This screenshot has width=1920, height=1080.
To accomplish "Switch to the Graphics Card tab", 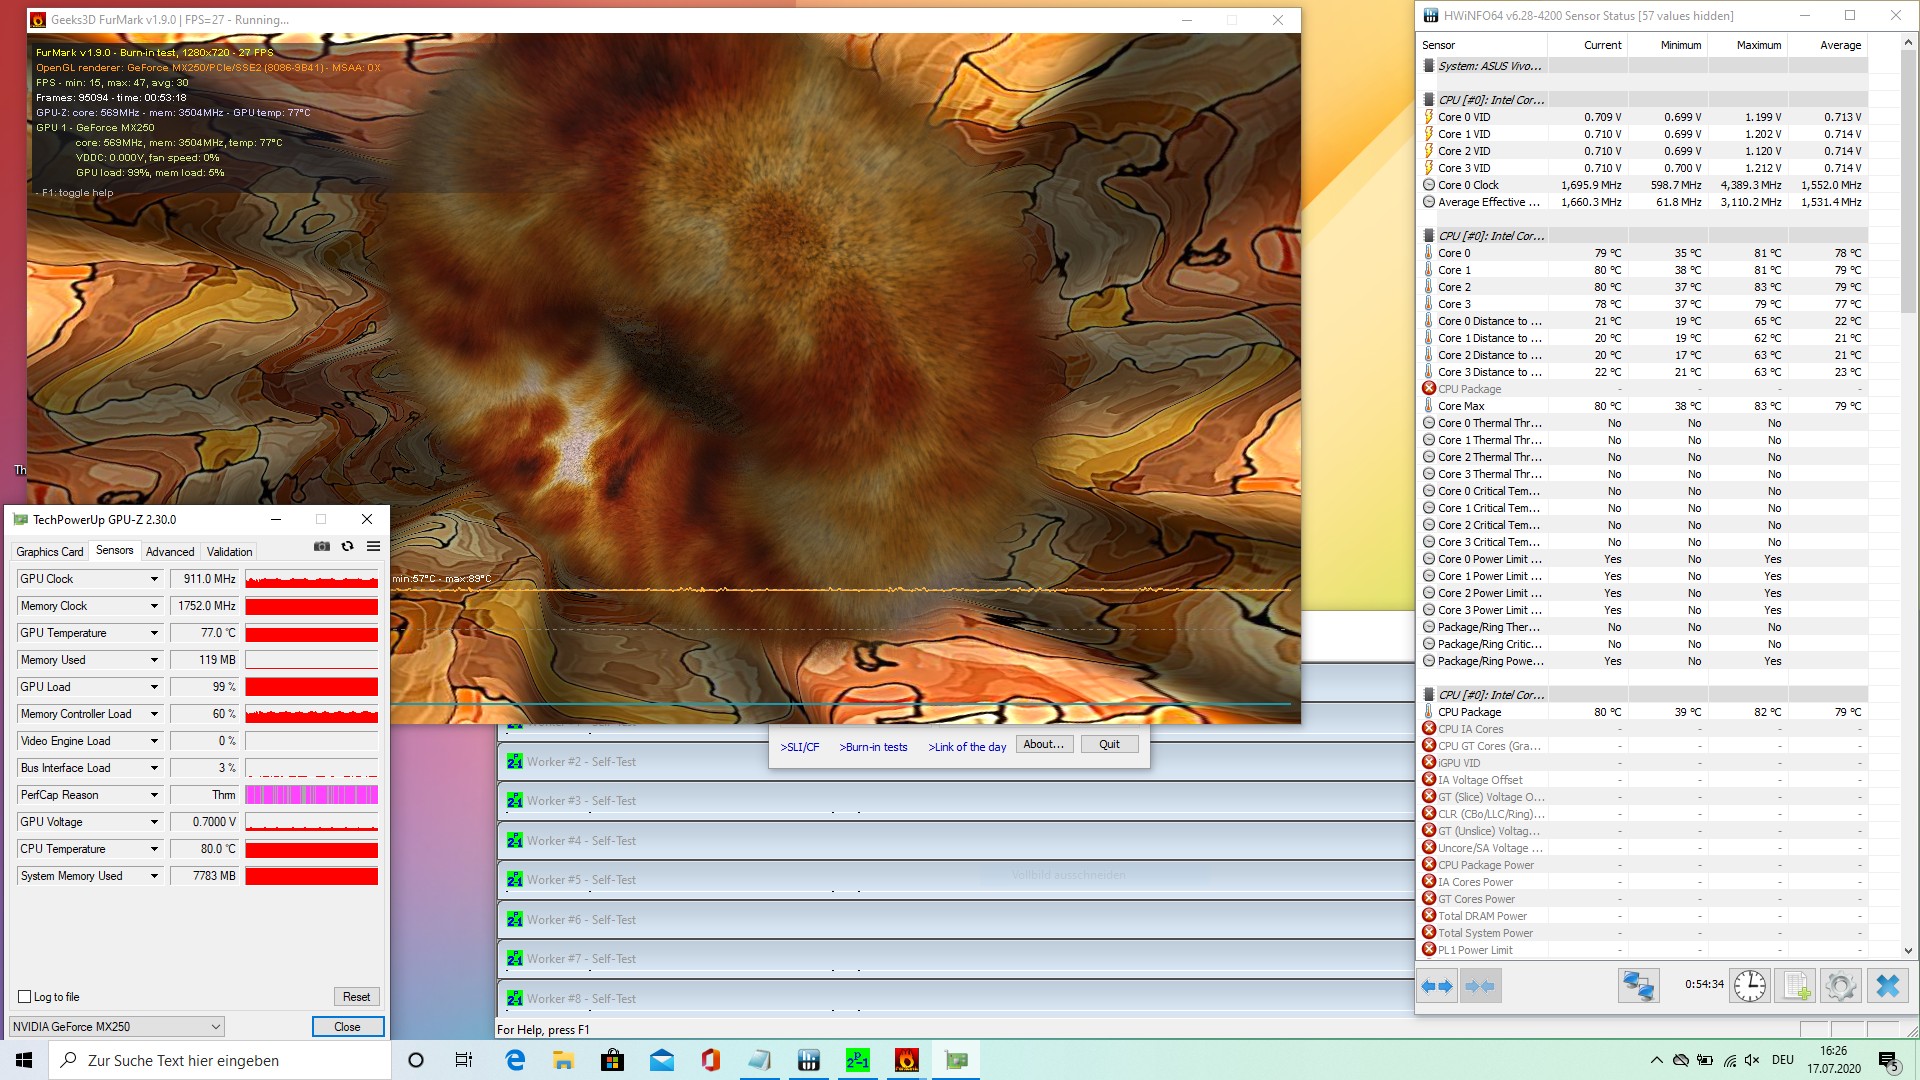I will (50, 552).
